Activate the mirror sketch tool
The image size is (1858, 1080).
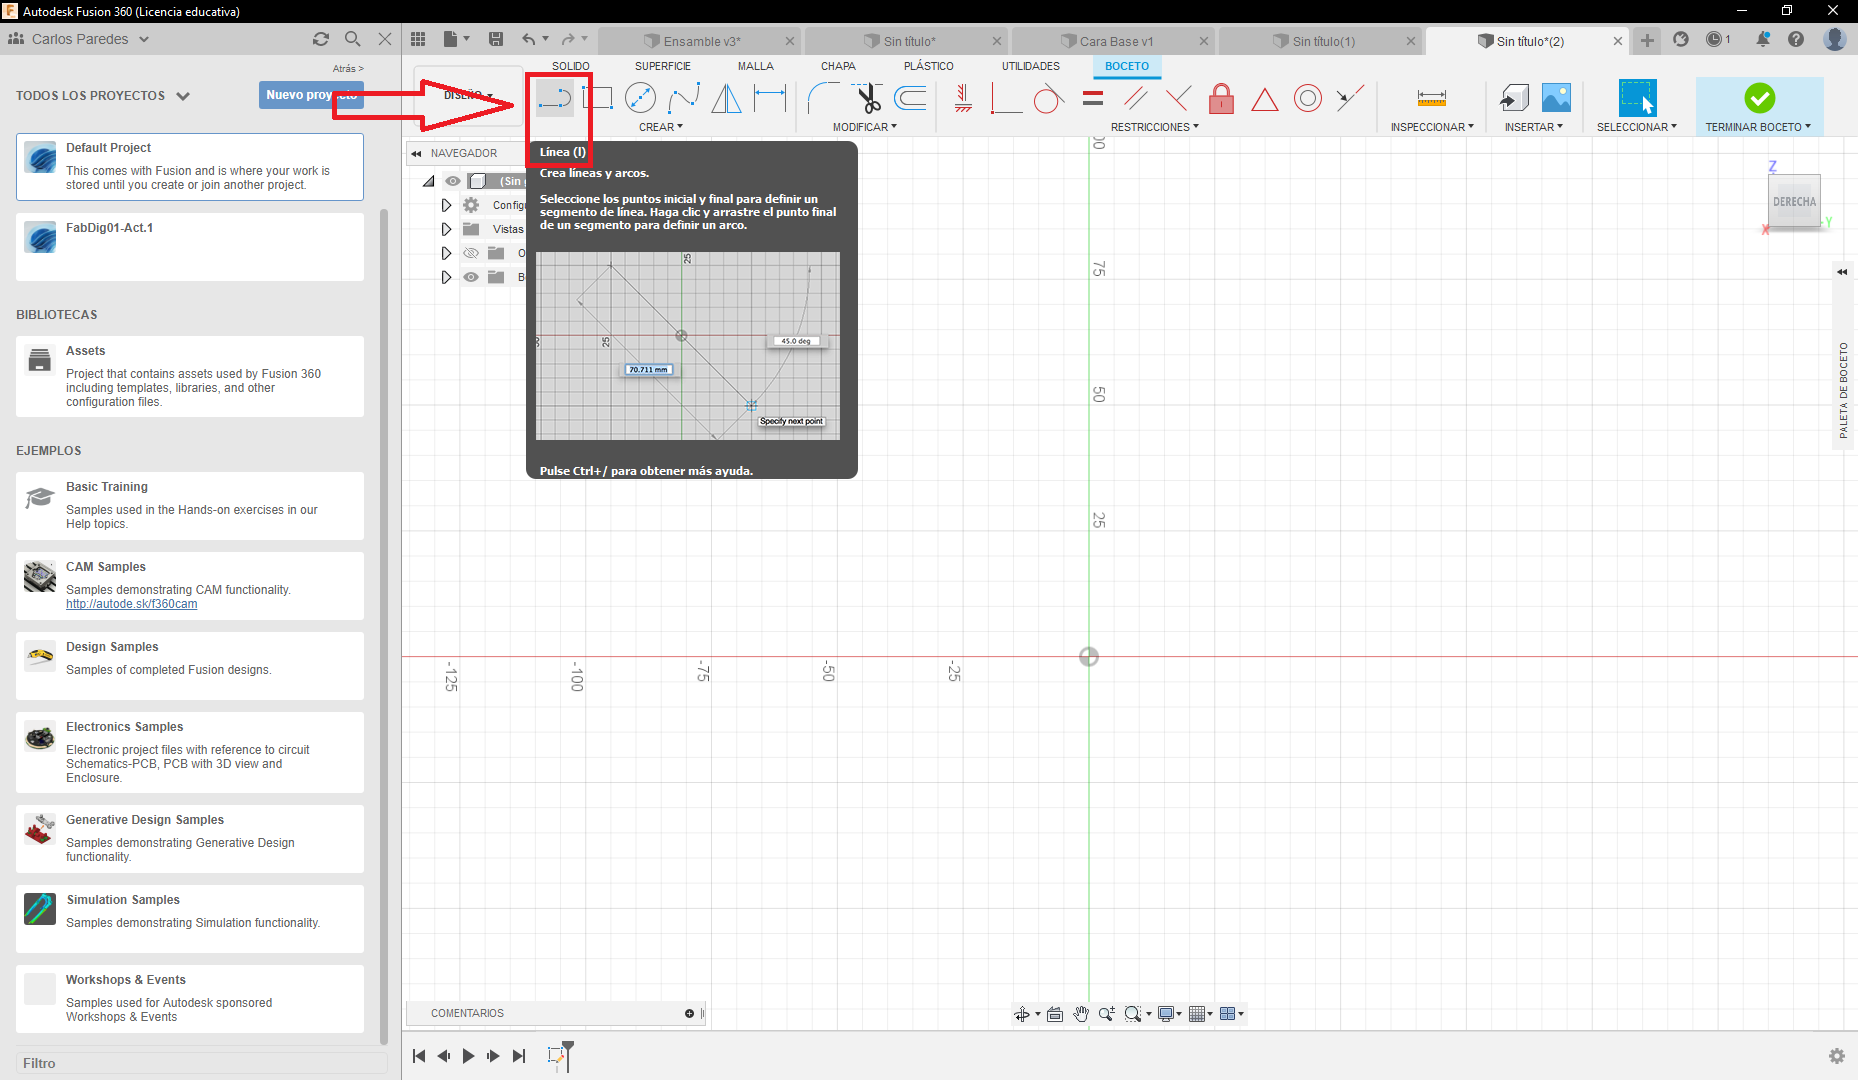(726, 98)
